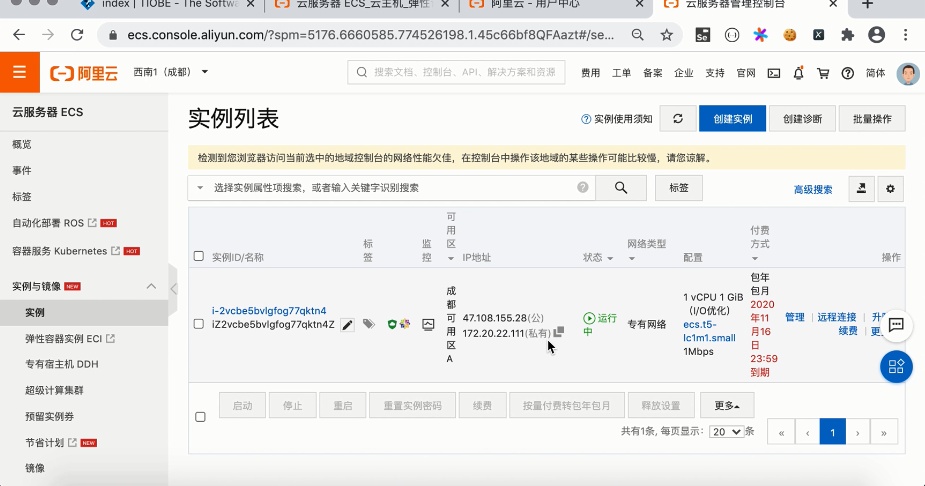This screenshot has height=486, width=925.
Task: Tick the bottom batch-action checkbox
Action: click(x=201, y=417)
